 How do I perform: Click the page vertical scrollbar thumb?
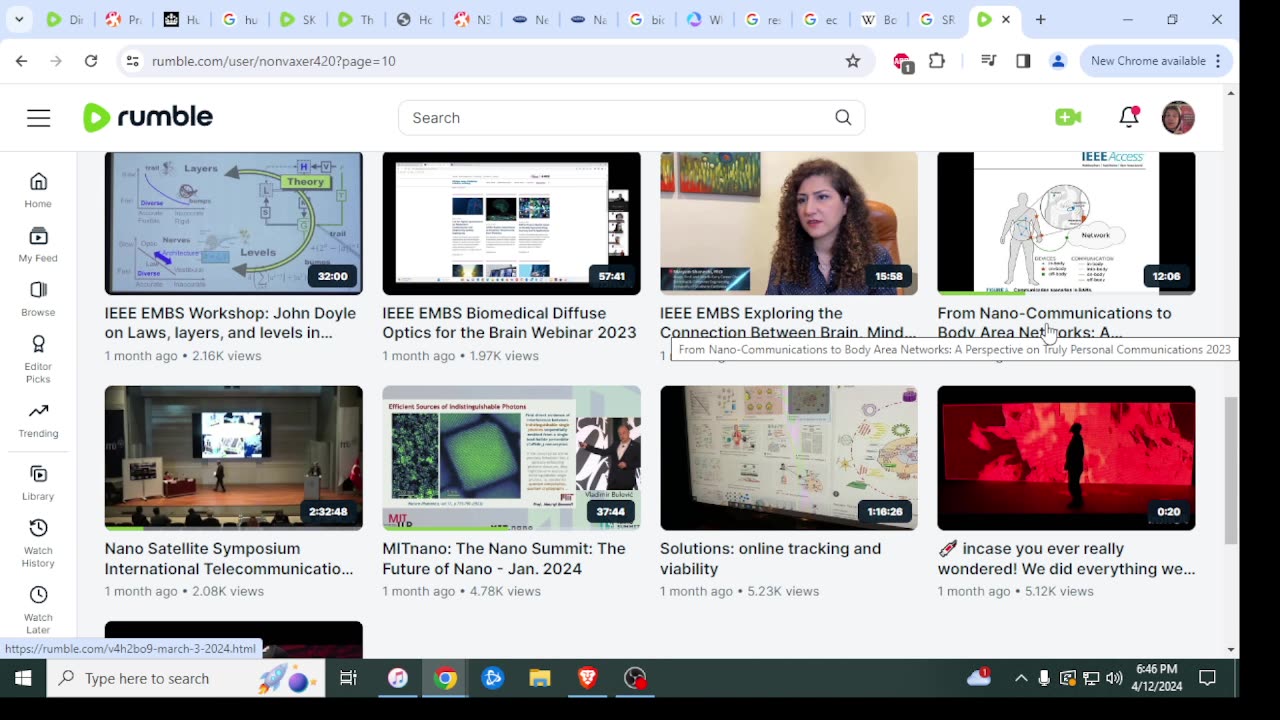(1231, 470)
